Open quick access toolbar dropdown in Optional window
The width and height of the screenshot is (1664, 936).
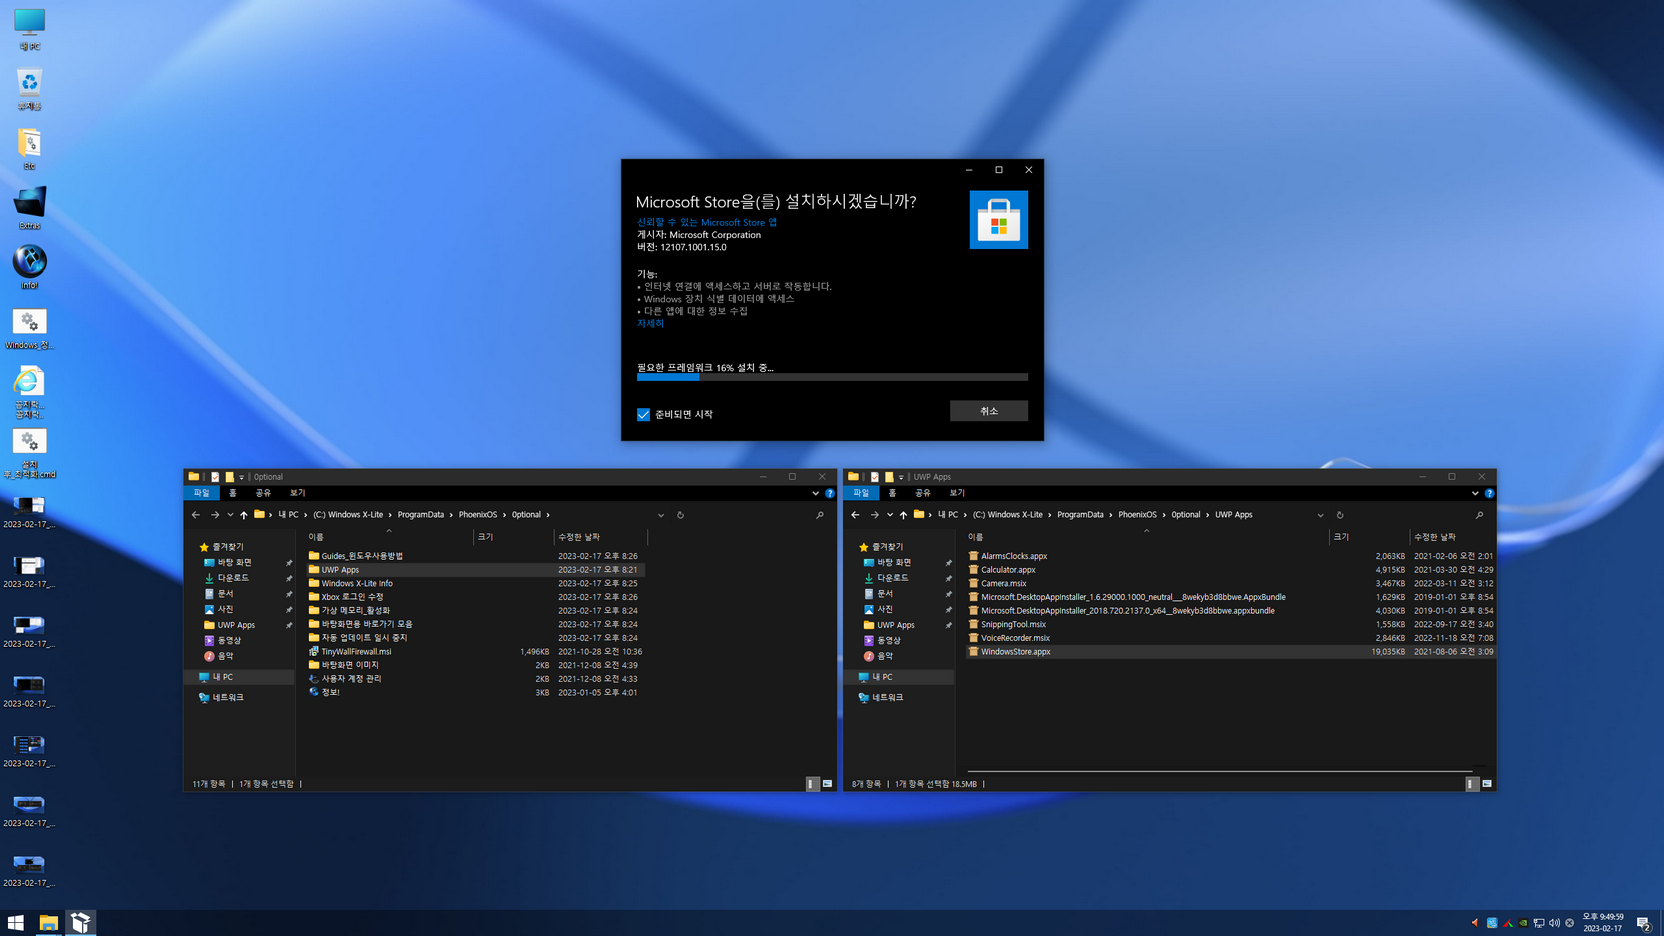pos(241,477)
